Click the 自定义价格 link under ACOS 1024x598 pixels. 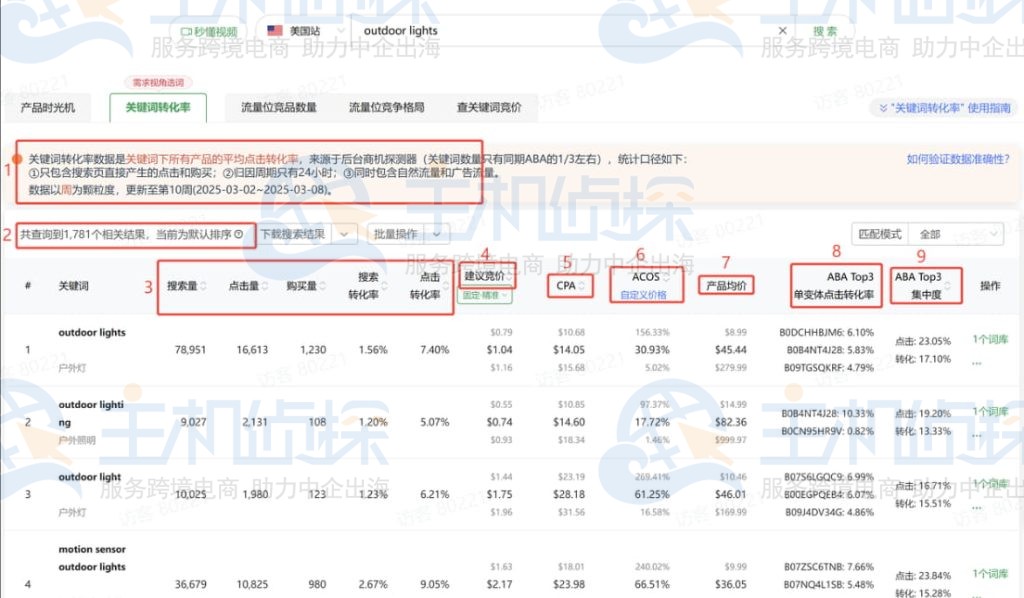pyautogui.click(x=645, y=296)
